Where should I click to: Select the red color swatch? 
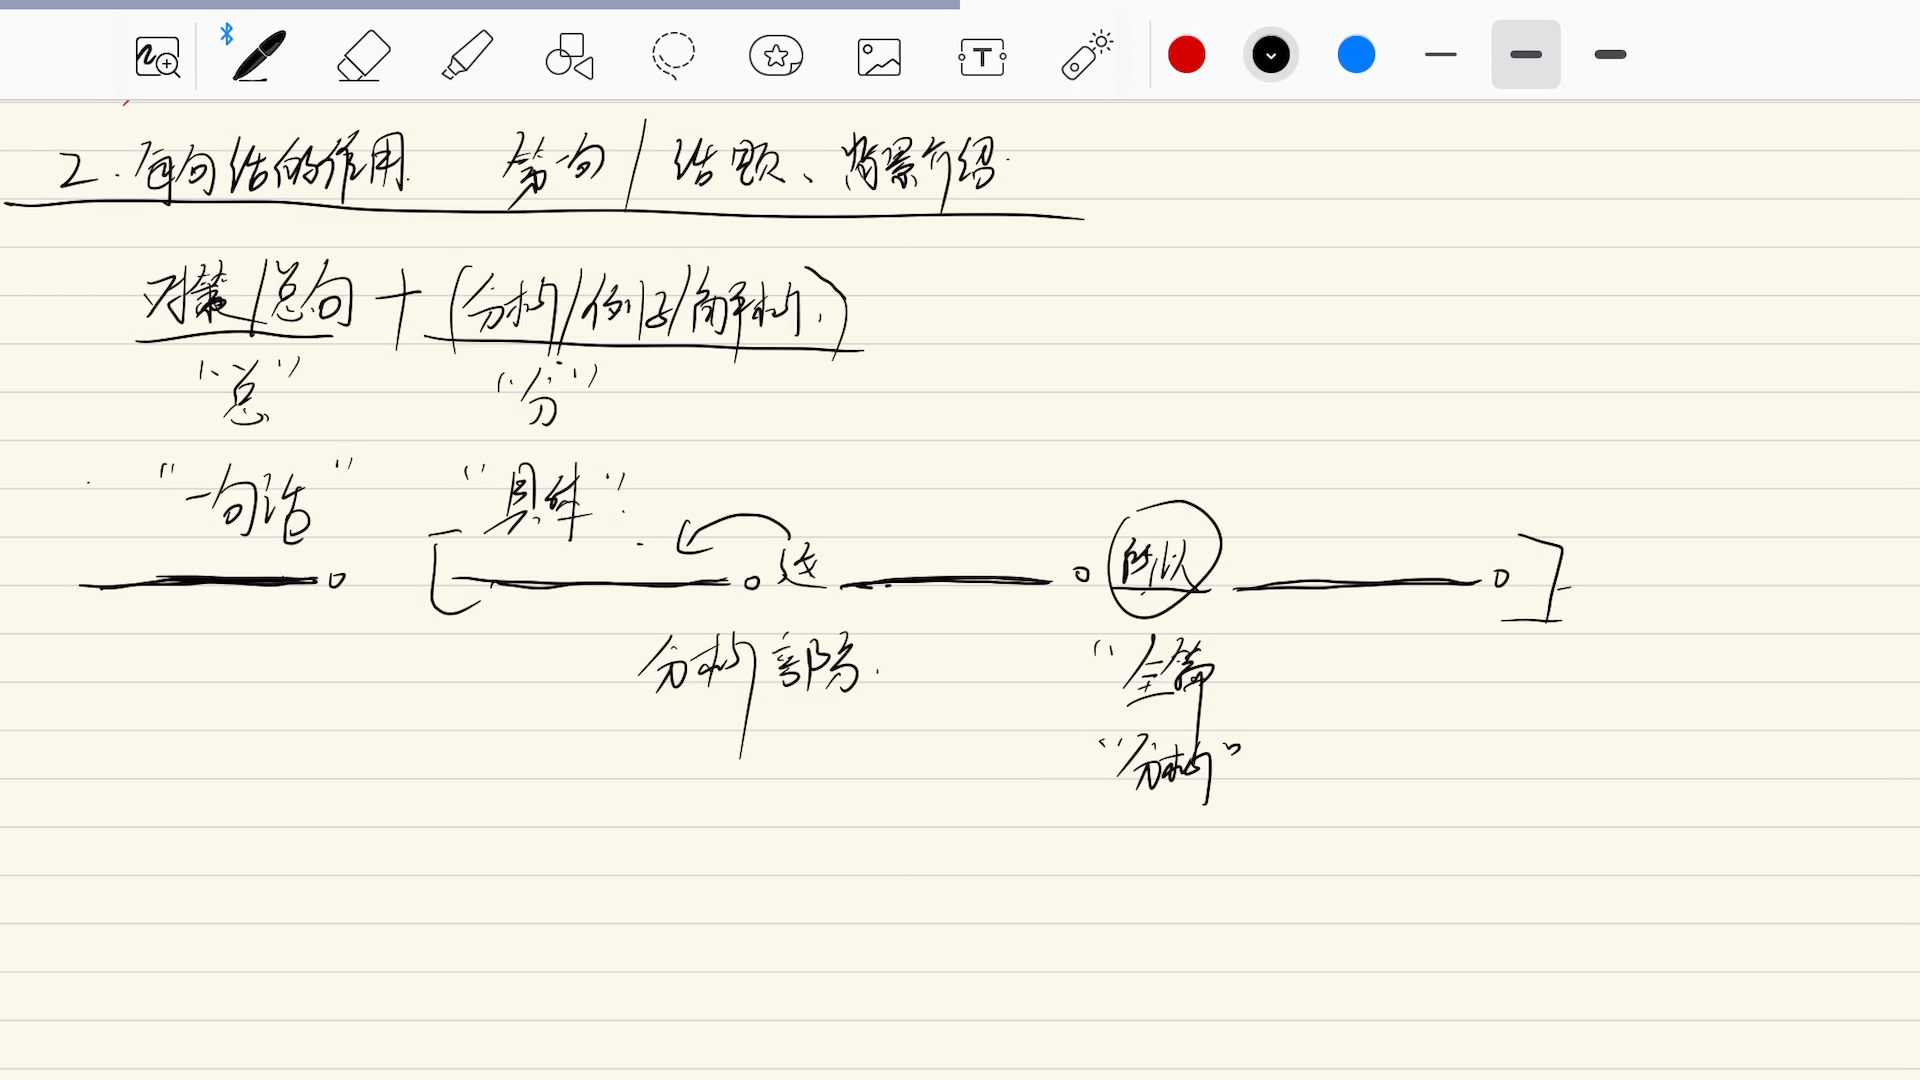click(x=1185, y=54)
